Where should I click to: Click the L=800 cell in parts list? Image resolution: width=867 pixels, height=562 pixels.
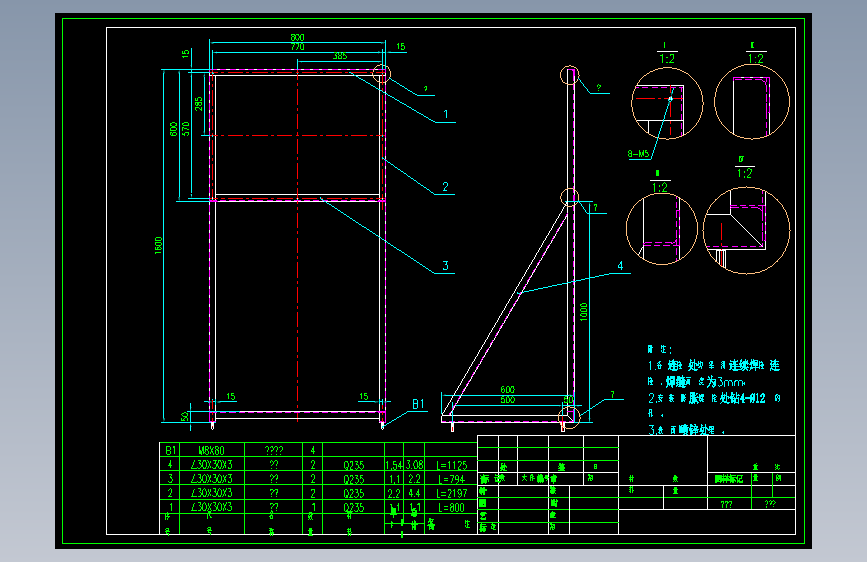pyautogui.click(x=450, y=507)
